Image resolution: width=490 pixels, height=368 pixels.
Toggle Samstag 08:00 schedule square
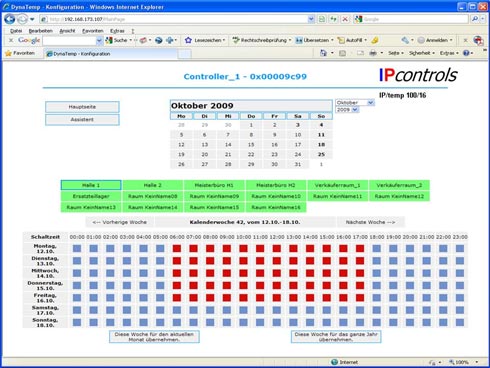[x=210, y=310]
